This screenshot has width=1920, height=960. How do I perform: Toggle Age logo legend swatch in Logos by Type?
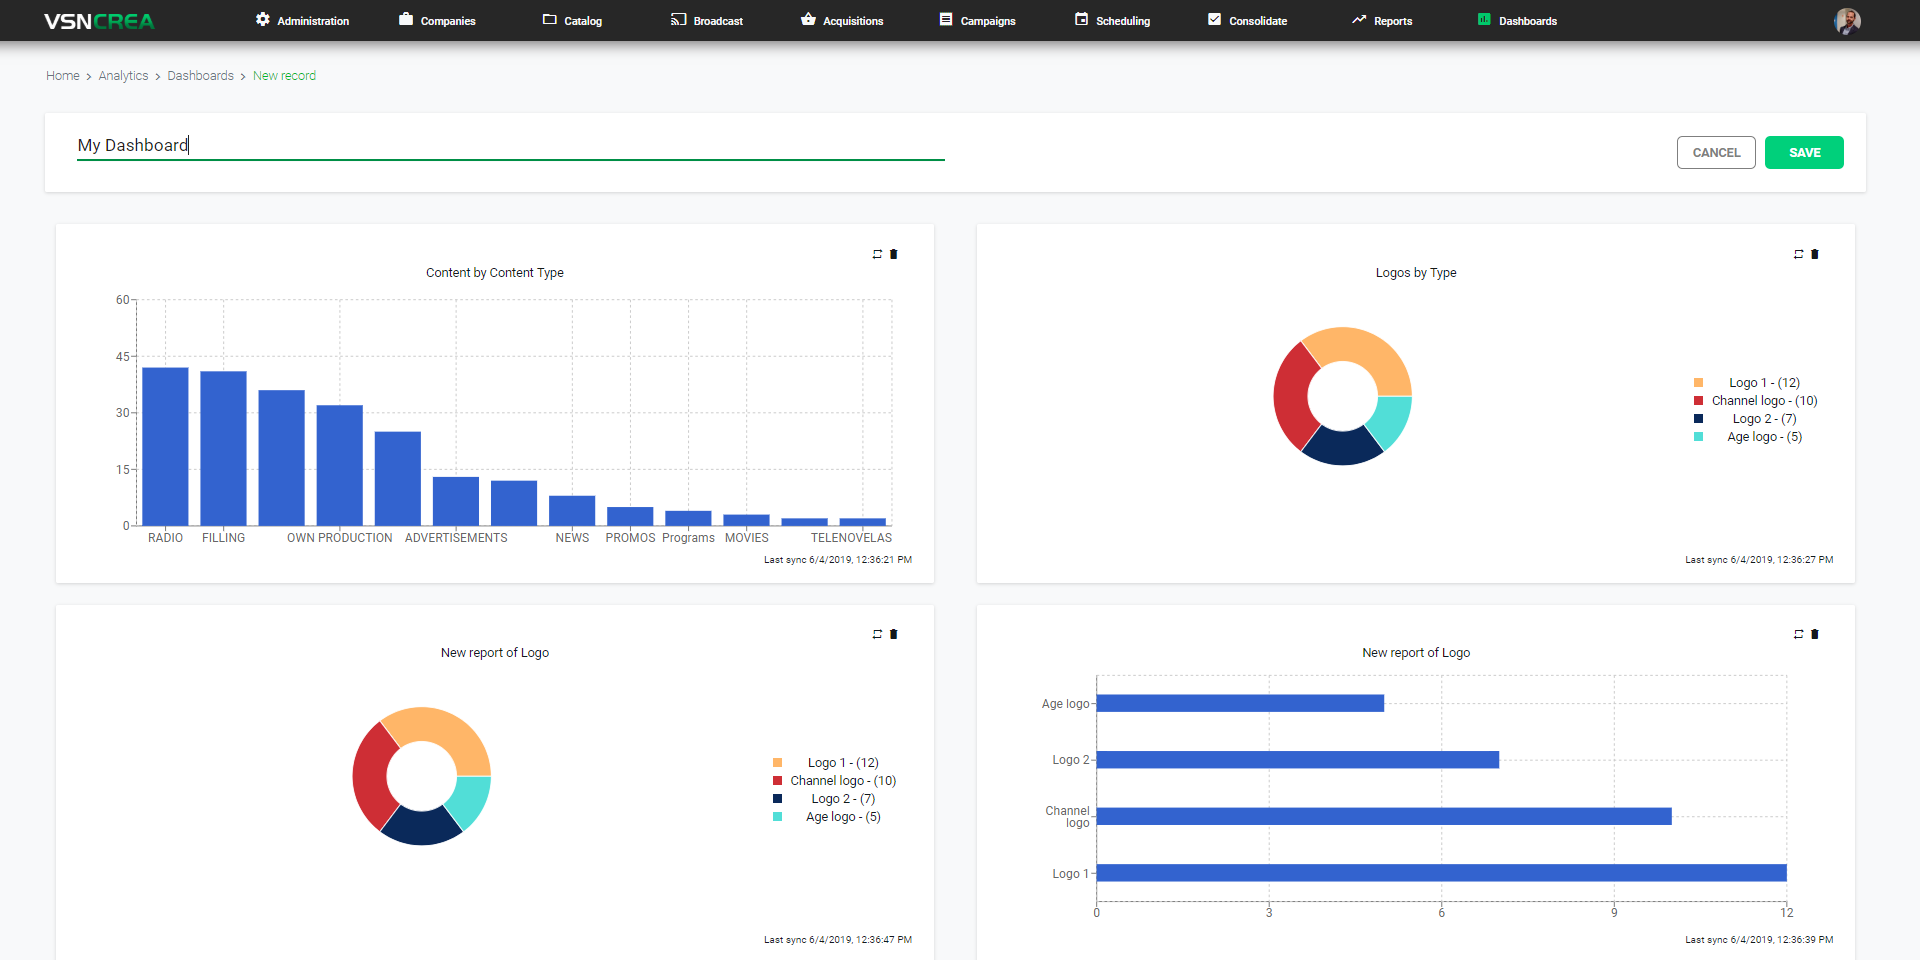[1698, 437]
